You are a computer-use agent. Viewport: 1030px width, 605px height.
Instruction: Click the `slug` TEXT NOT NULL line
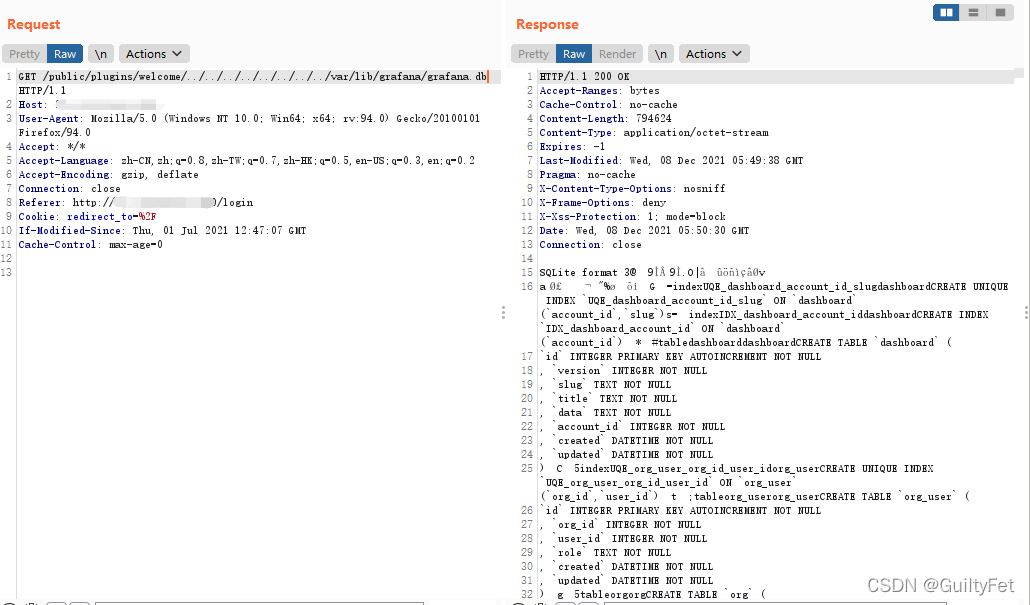click(x=605, y=385)
